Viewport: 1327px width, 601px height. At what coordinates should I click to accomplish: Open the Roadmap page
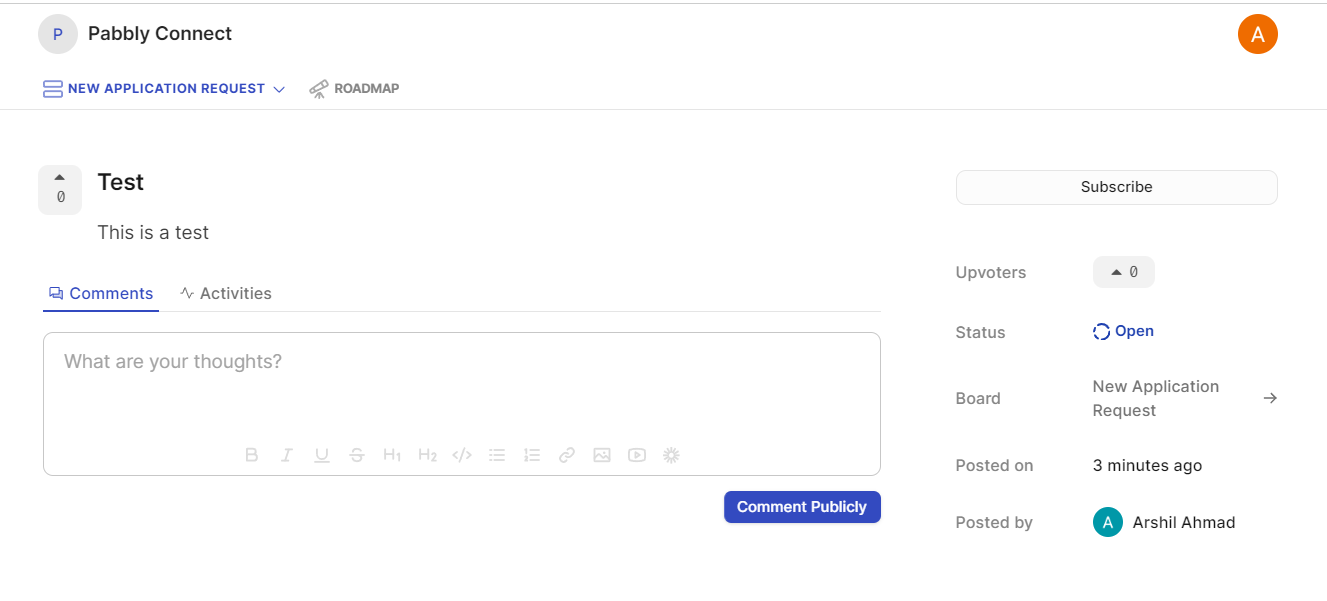pos(354,89)
